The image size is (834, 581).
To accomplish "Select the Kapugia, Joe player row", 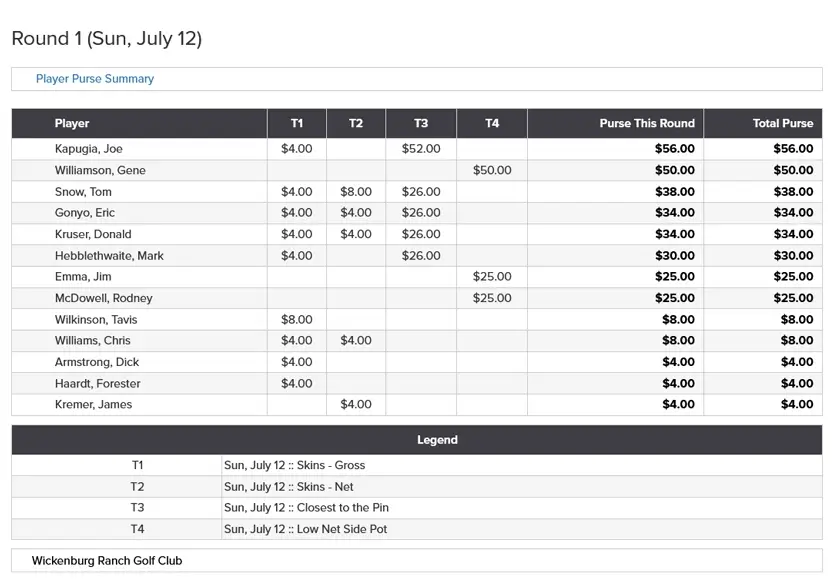I will [x=417, y=149].
